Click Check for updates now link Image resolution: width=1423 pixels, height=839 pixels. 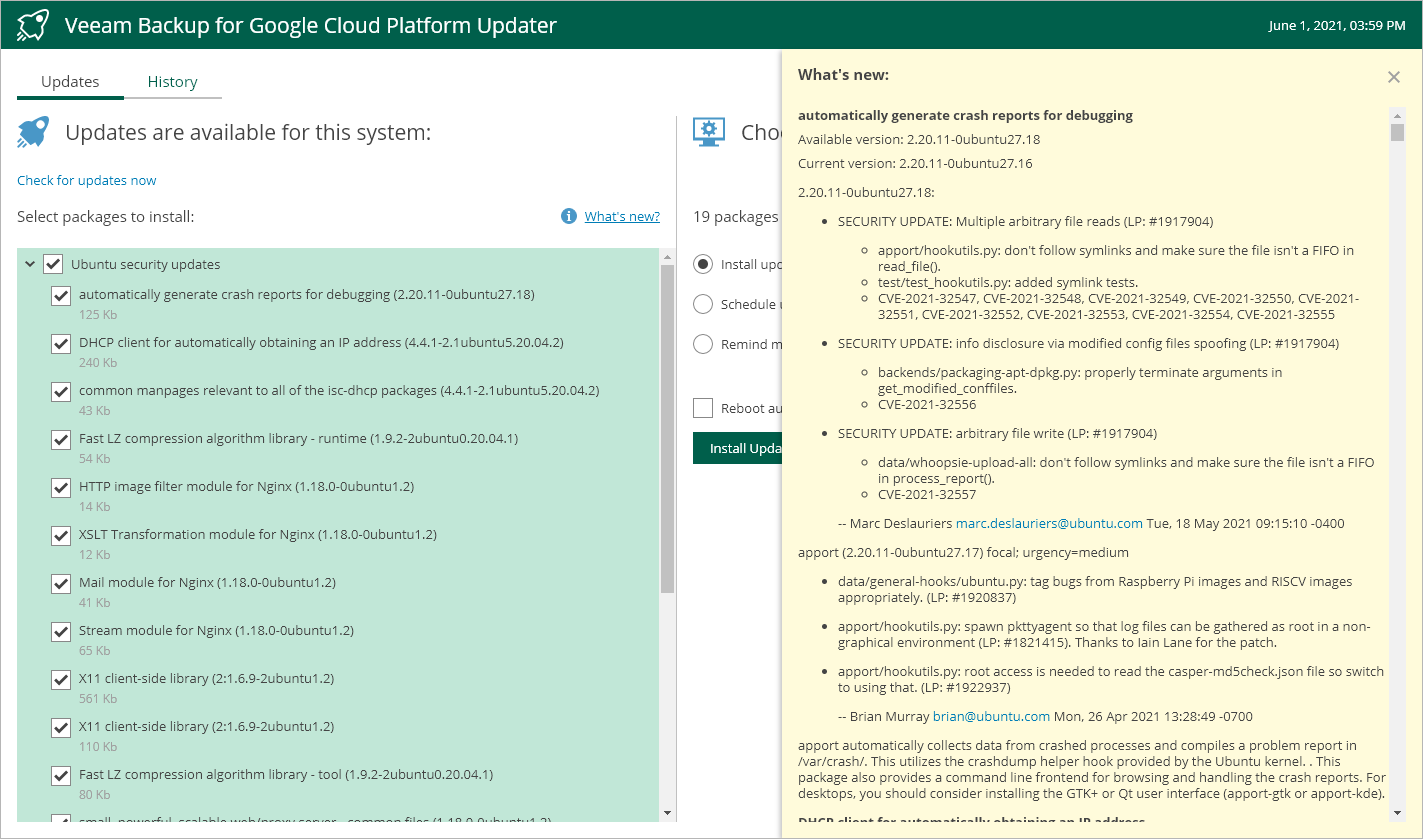coord(87,180)
